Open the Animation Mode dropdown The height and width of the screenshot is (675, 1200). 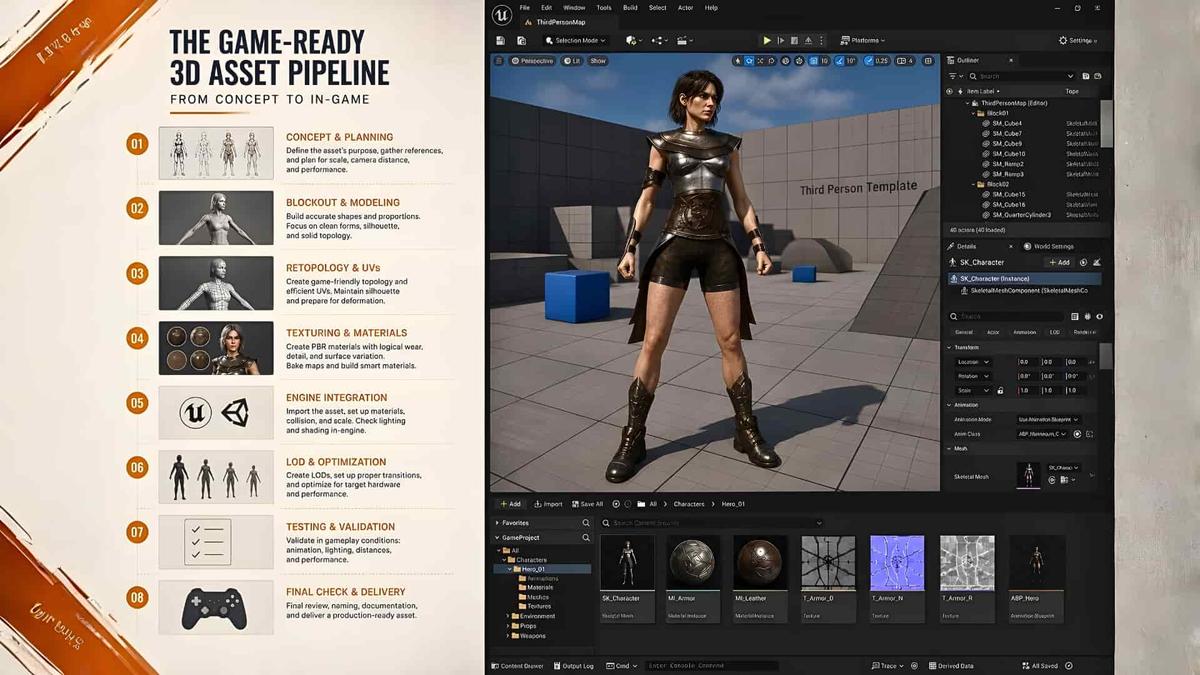click(x=1049, y=419)
